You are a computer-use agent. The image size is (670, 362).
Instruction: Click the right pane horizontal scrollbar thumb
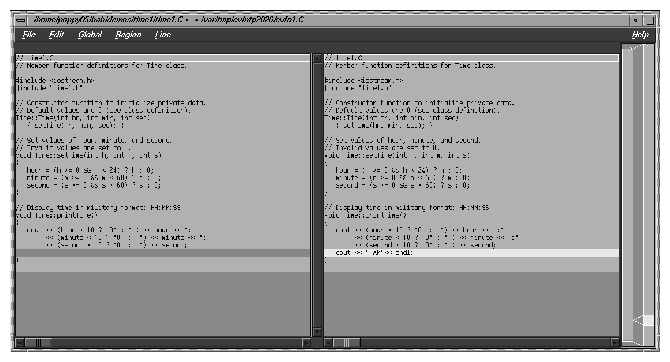347,342
